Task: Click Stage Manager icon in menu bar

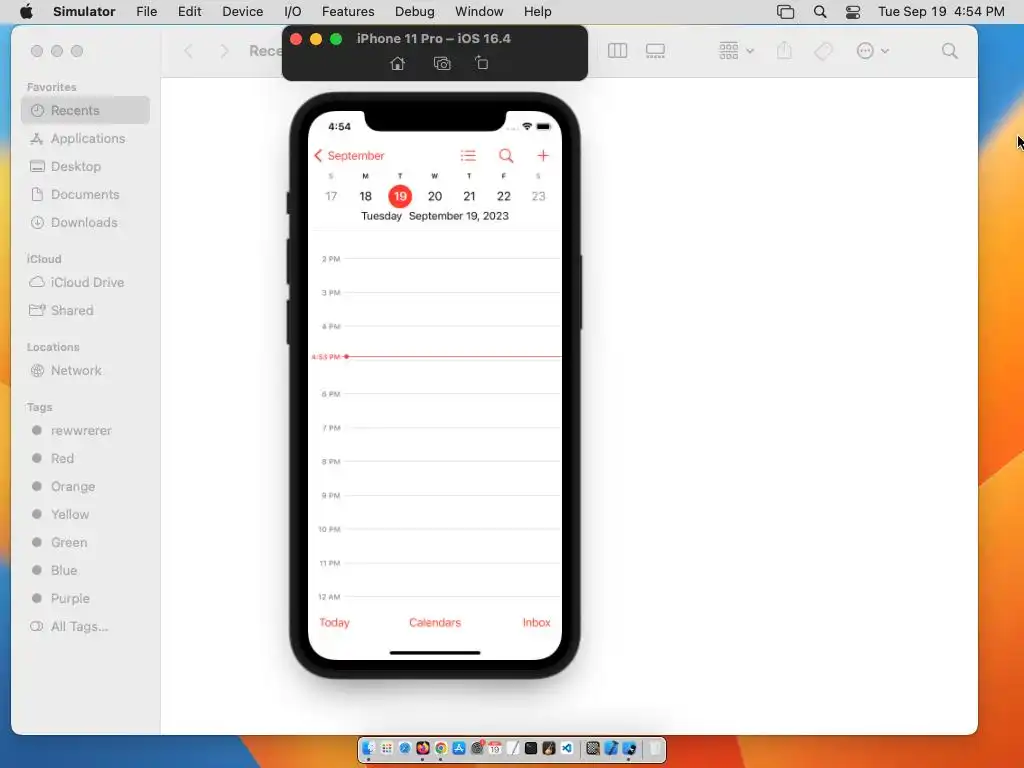Action: click(786, 12)
